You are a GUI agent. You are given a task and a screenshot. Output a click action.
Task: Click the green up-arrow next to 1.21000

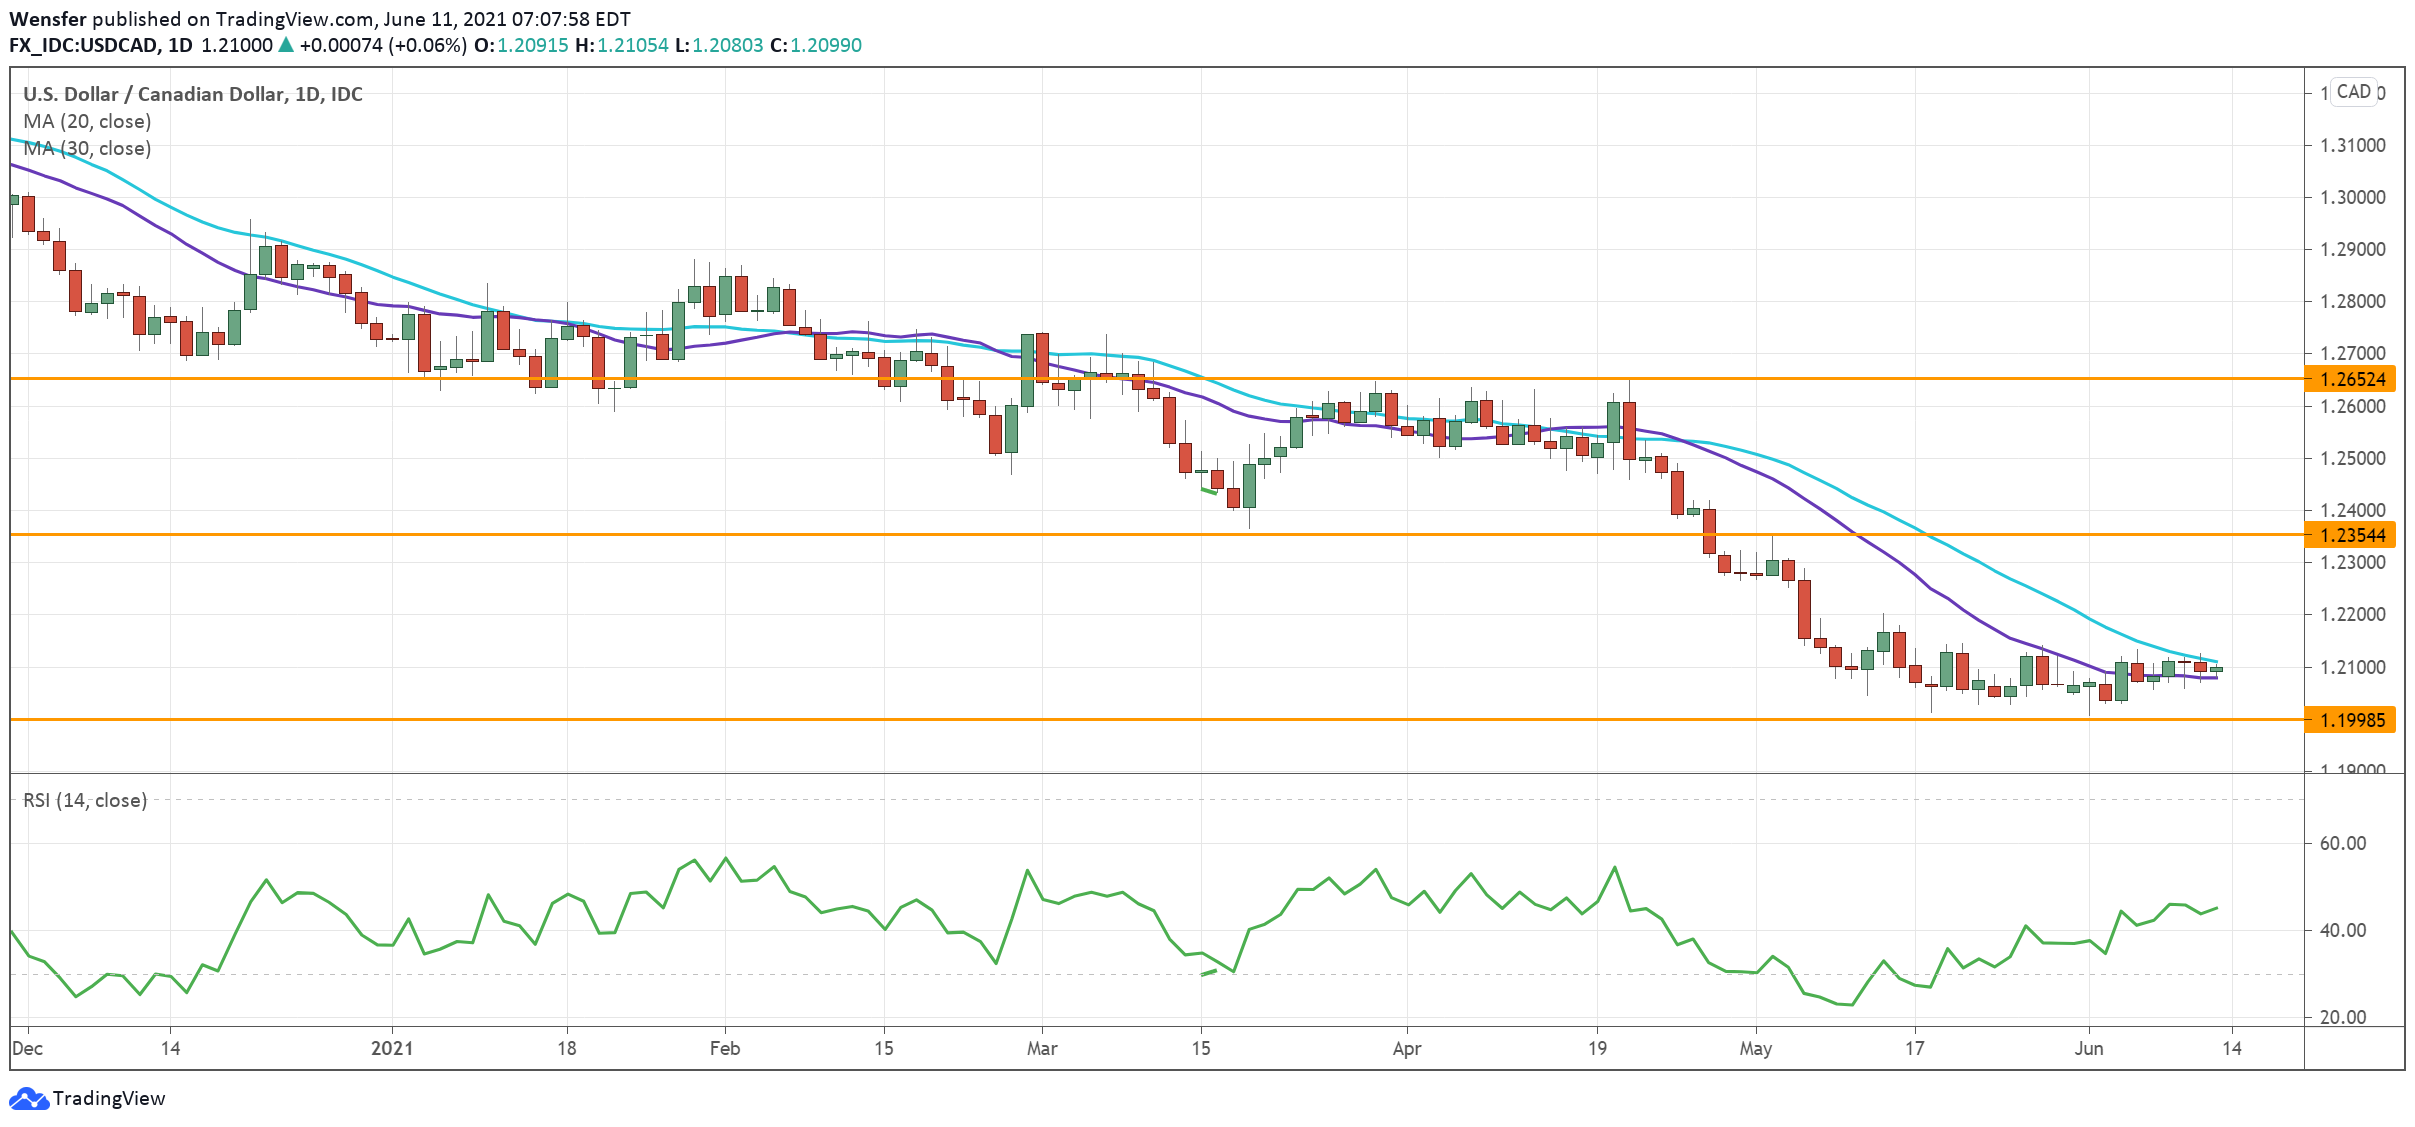click(284, 44)
